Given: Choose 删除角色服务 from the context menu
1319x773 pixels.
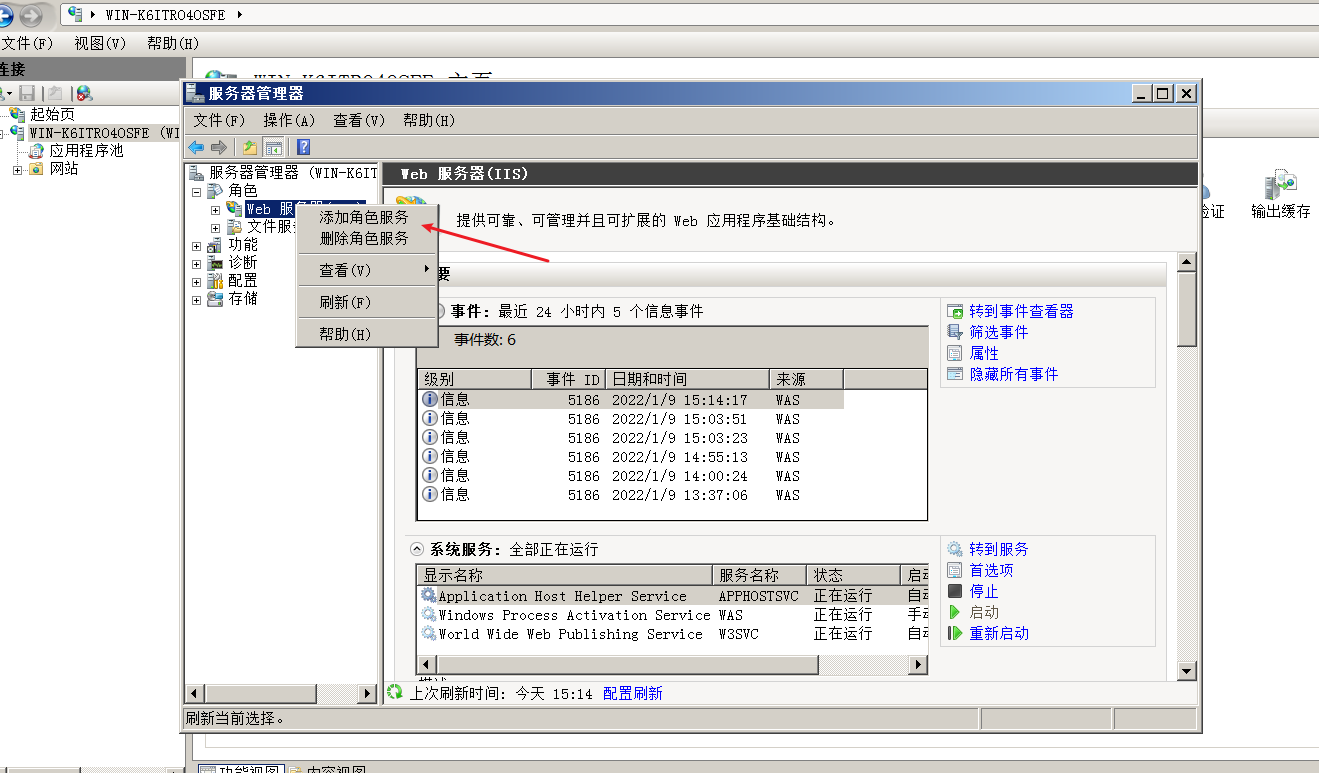Looking at the screenshot, I should click(x=366, y=238).
